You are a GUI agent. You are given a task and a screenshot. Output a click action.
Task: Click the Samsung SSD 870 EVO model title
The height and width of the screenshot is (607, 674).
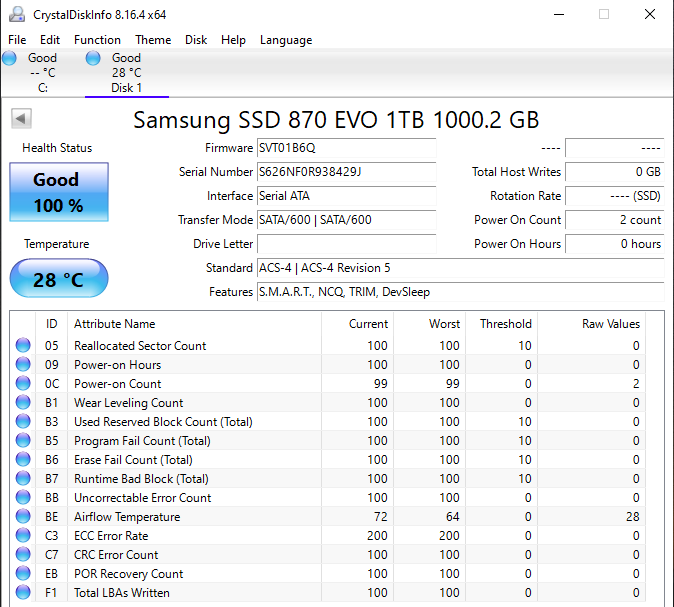[x=336, y=120]
